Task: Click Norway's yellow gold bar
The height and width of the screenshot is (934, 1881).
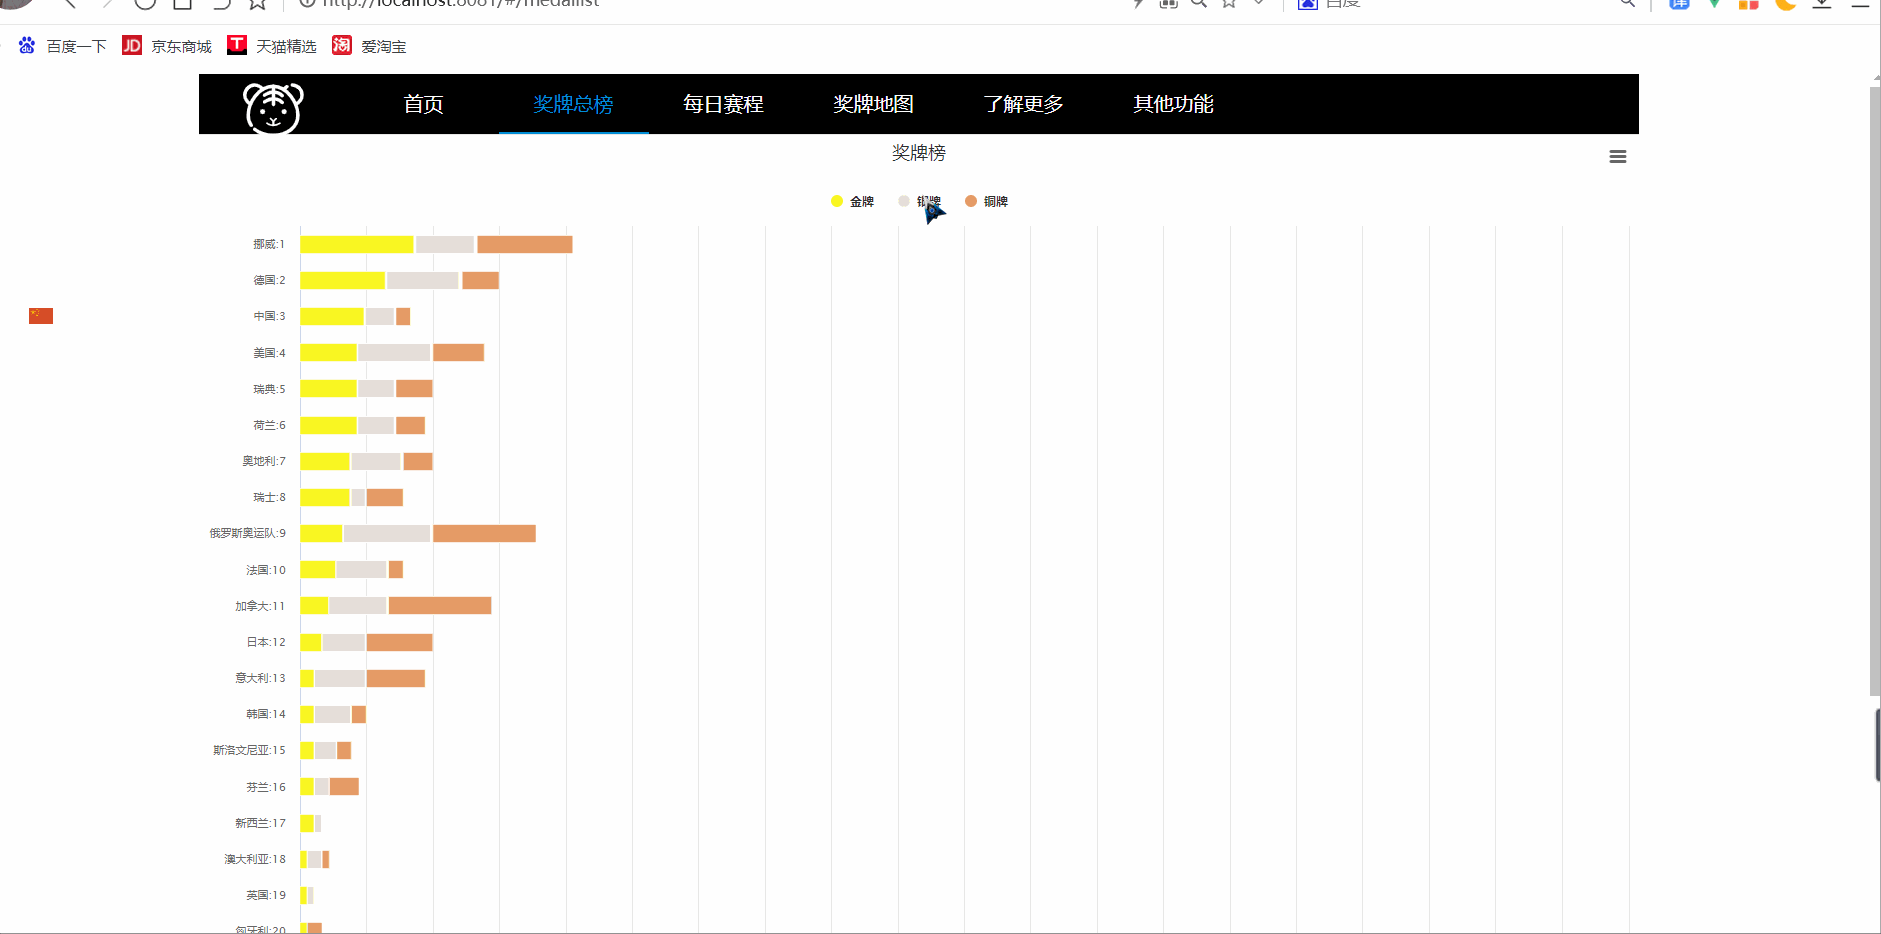Action: (357, 244)
